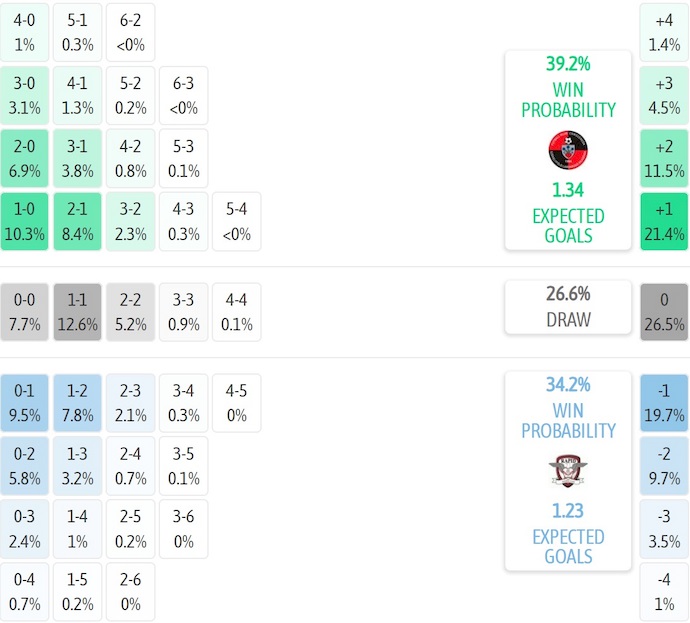The width and height of the screenshot is (690, 623).
Task: Select the 2-1 score cell at 8.4%
Action: coord(78,221)
